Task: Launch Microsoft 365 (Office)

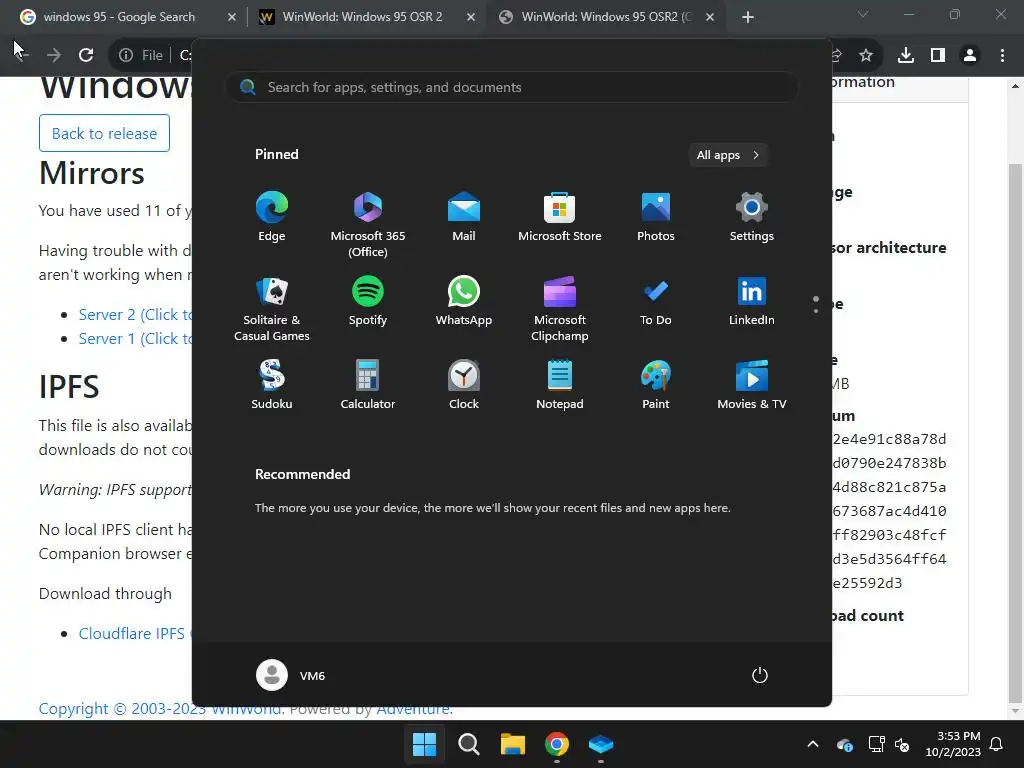Action: click(368, 224)
